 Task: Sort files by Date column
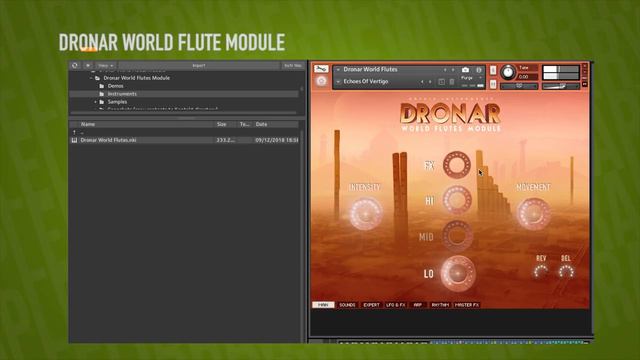coord(261,124)
